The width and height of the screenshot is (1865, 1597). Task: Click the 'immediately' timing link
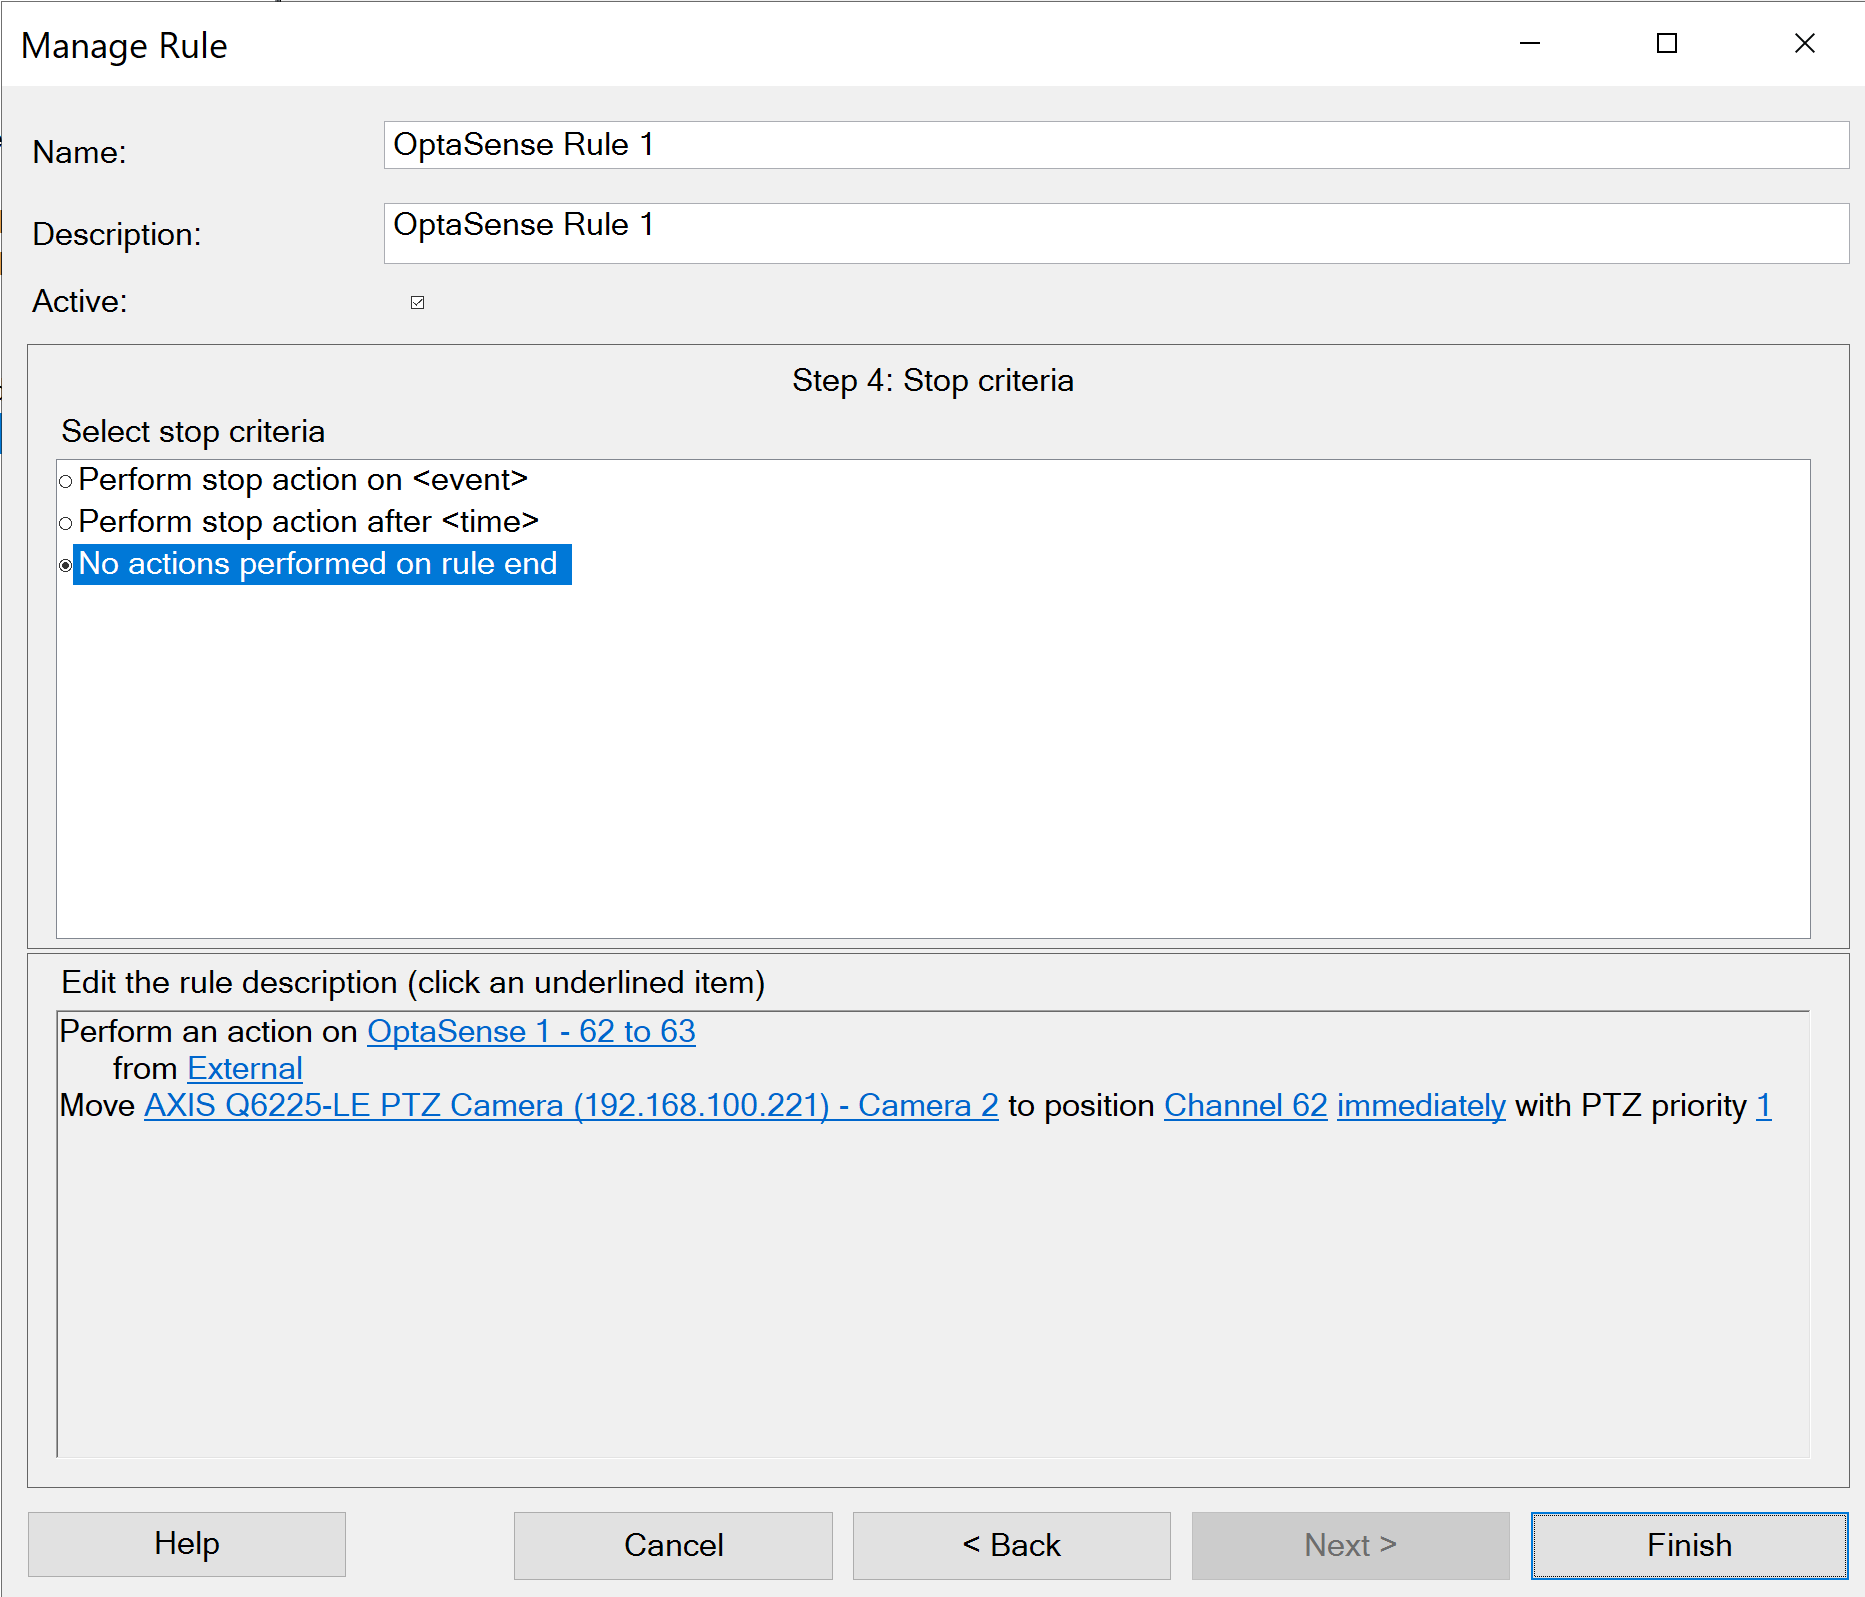click(x=1420, y=1105)
